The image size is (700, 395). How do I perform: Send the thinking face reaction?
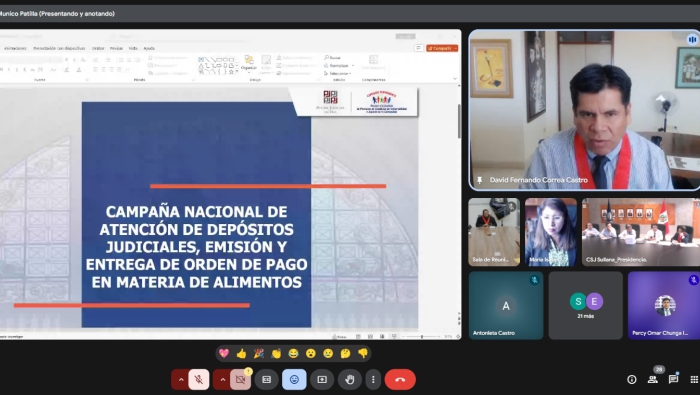click(x=346, y=353)
